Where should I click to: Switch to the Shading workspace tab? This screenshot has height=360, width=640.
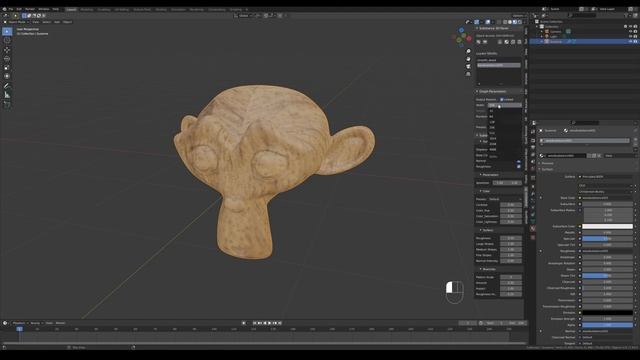tap(161, 9)
